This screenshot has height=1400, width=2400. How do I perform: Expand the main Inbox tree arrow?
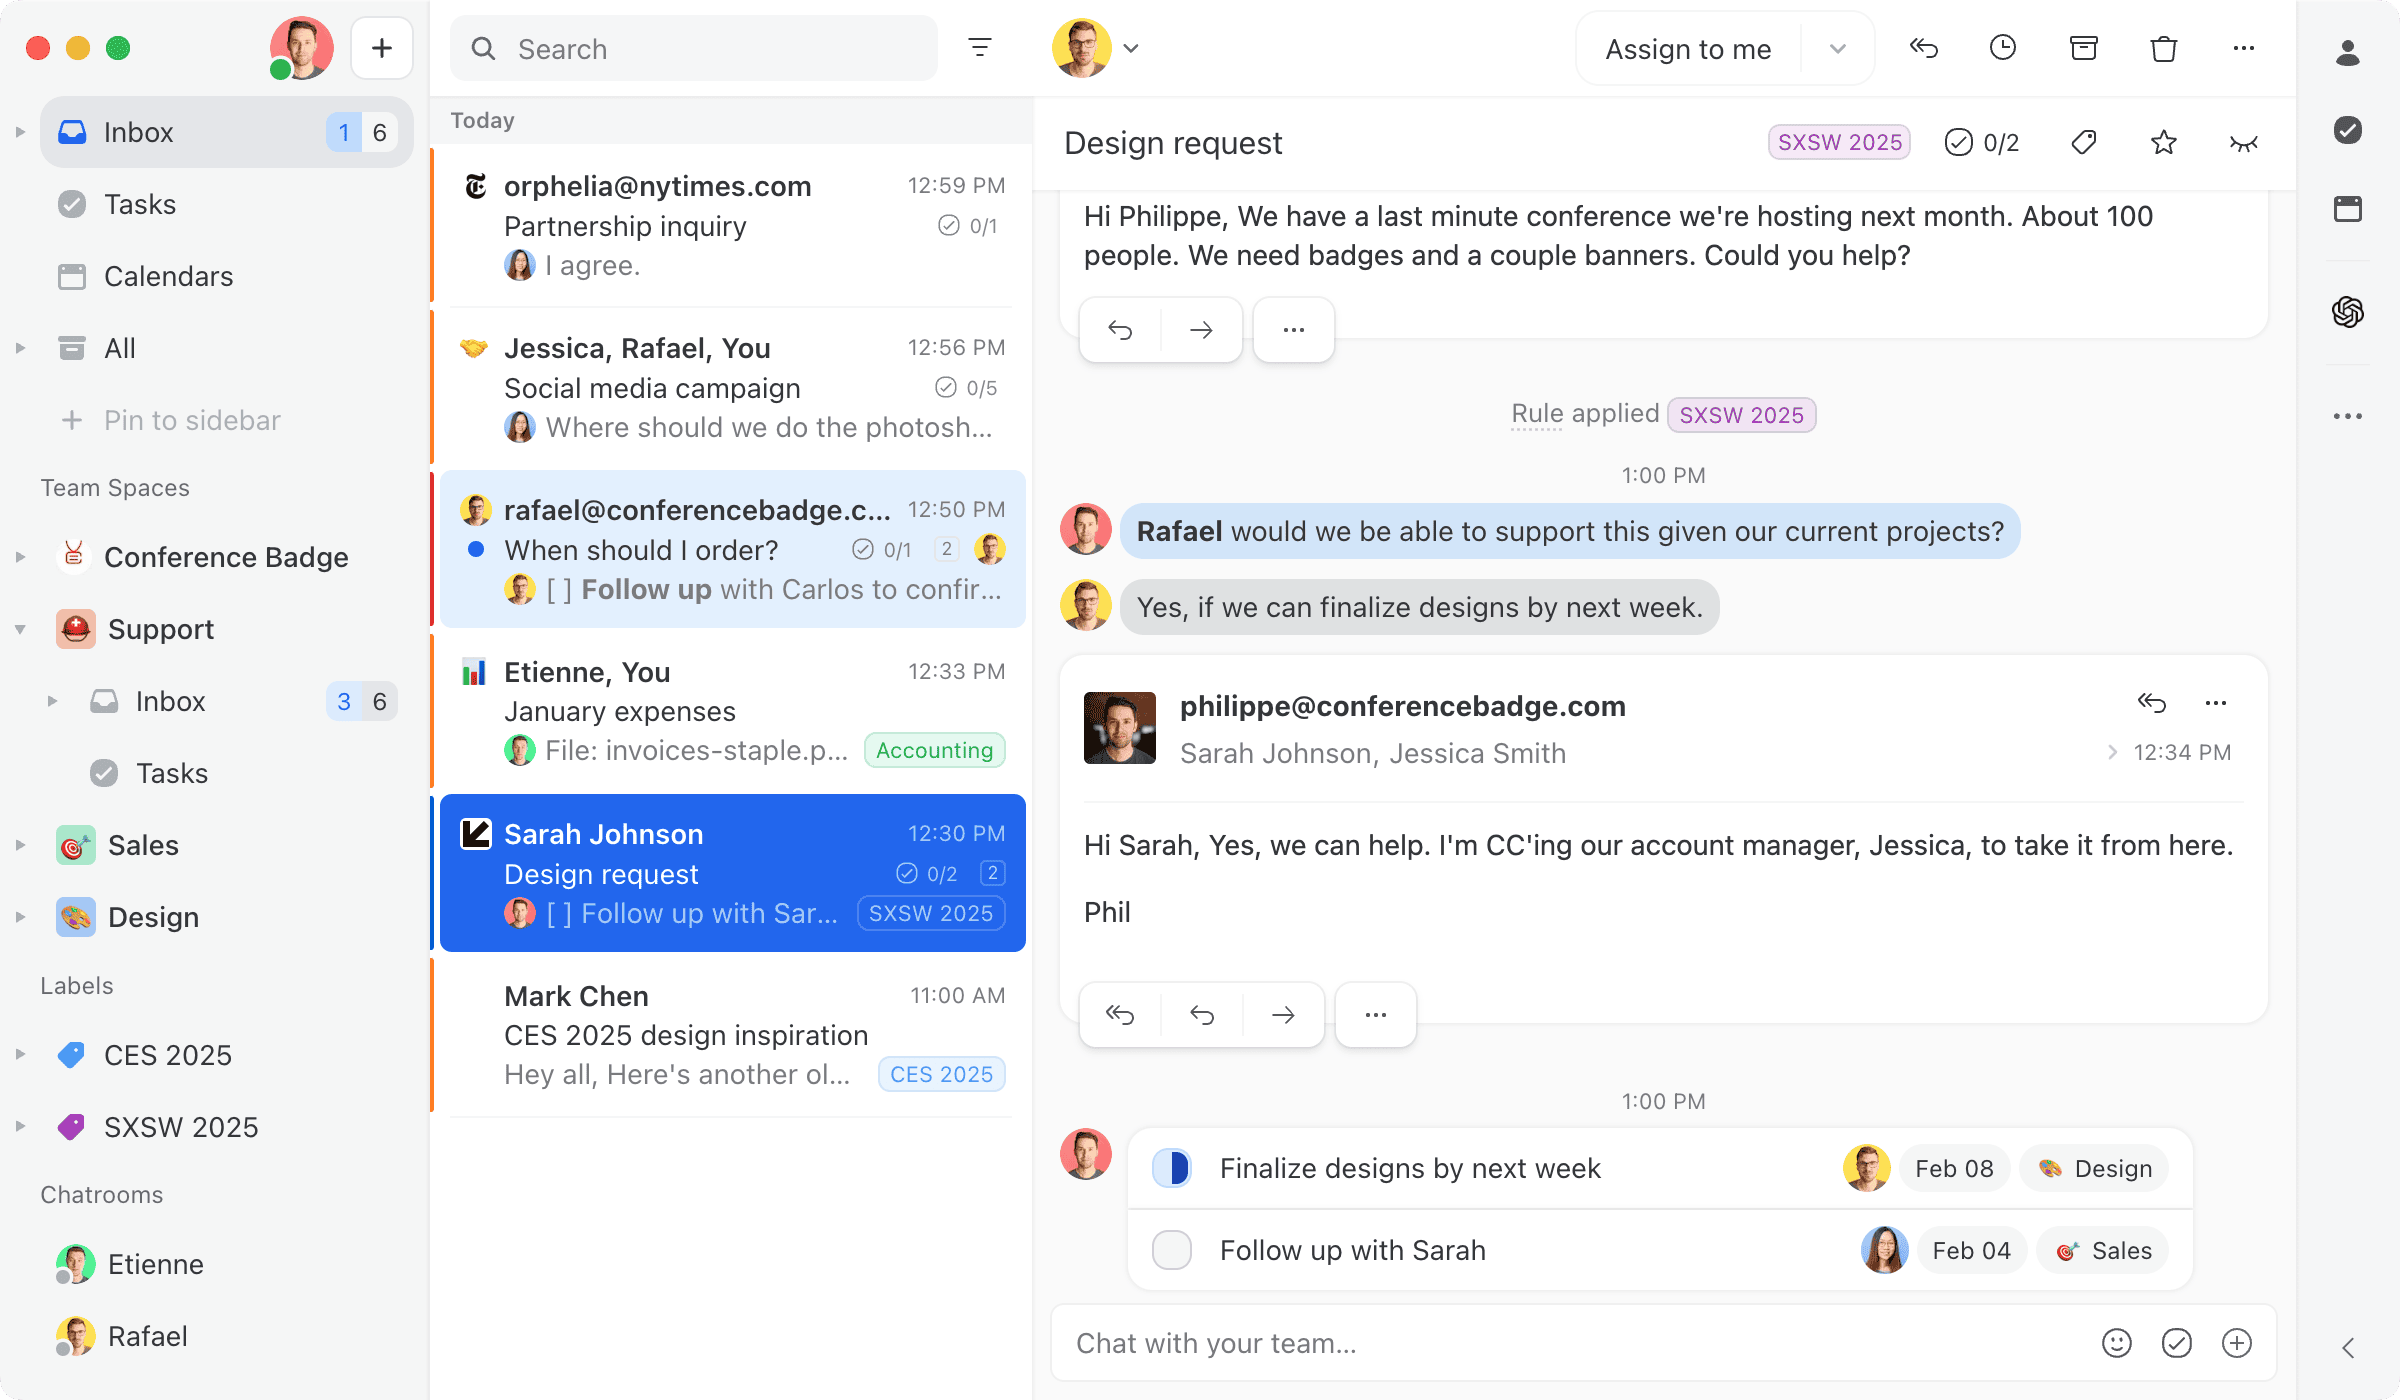(20, 132)
